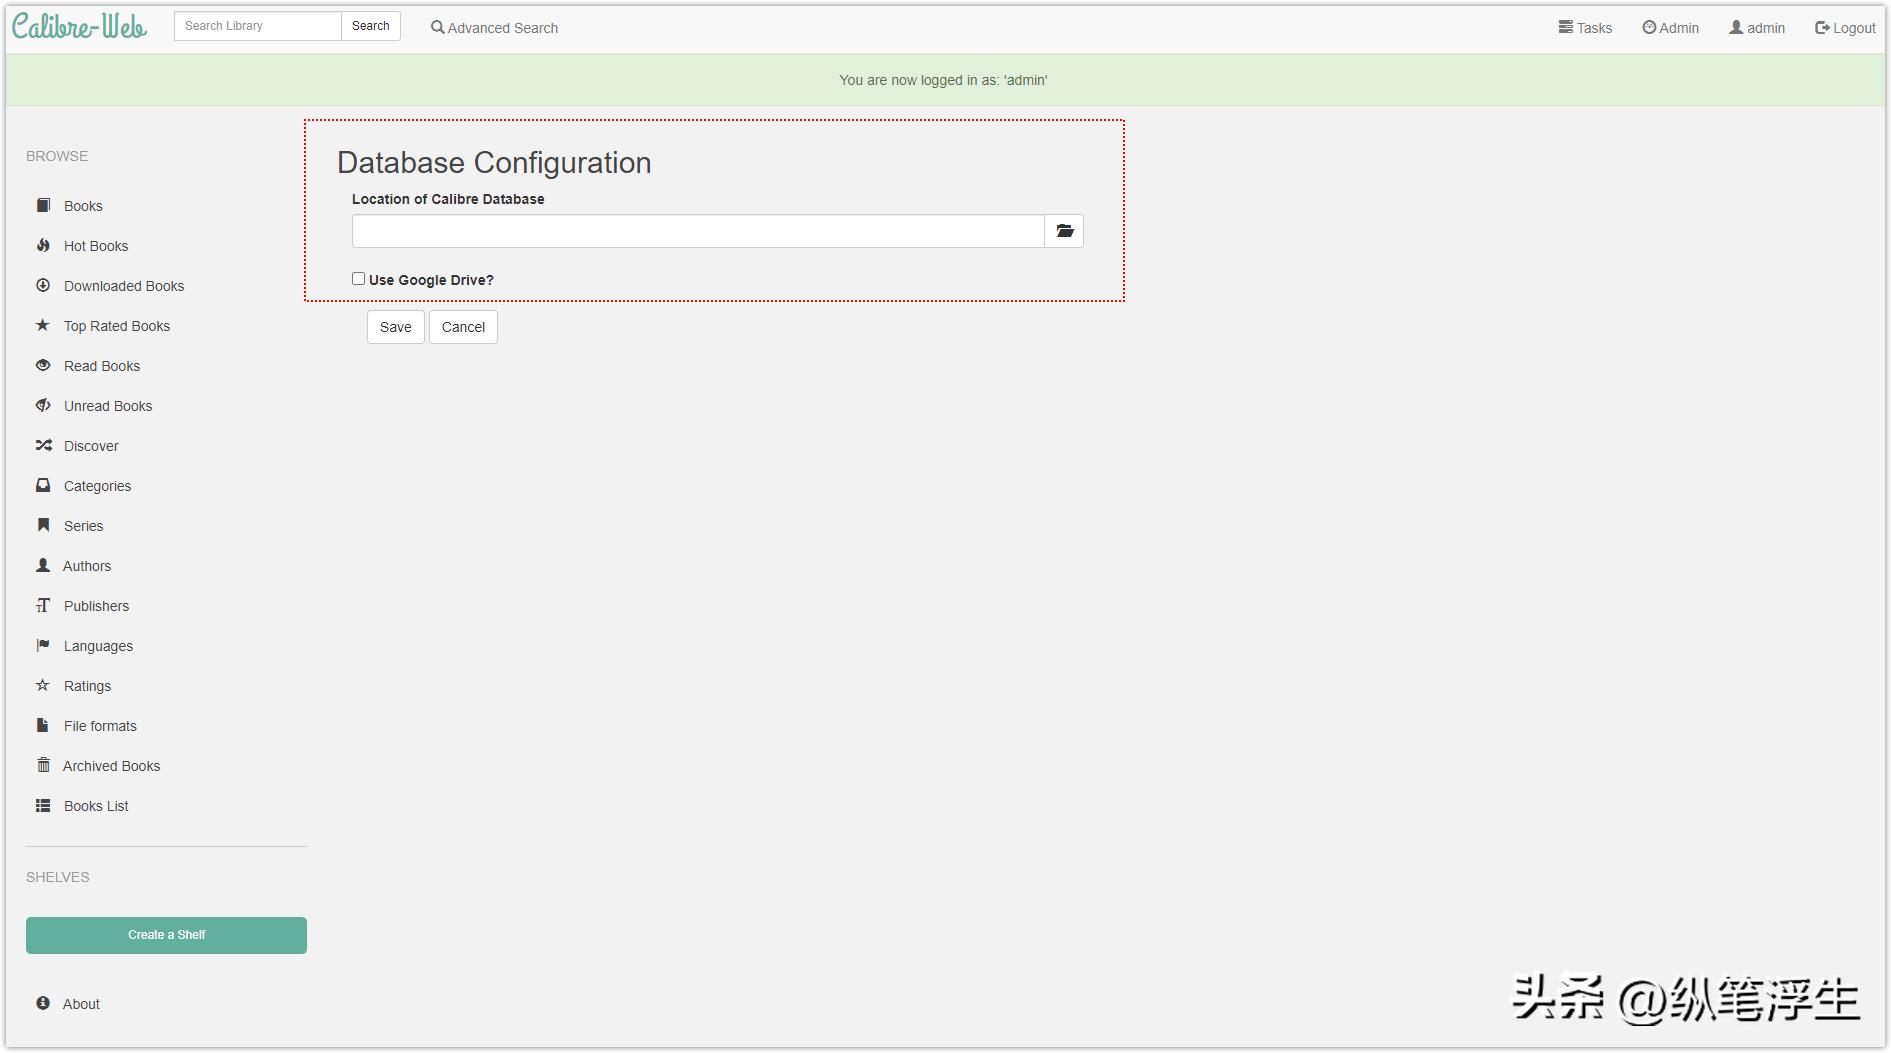Click the Admin dashboard icon in navbar
Image resolution: width=1891 pixels, height=1053 pixels.
[x=1649, y=27]
